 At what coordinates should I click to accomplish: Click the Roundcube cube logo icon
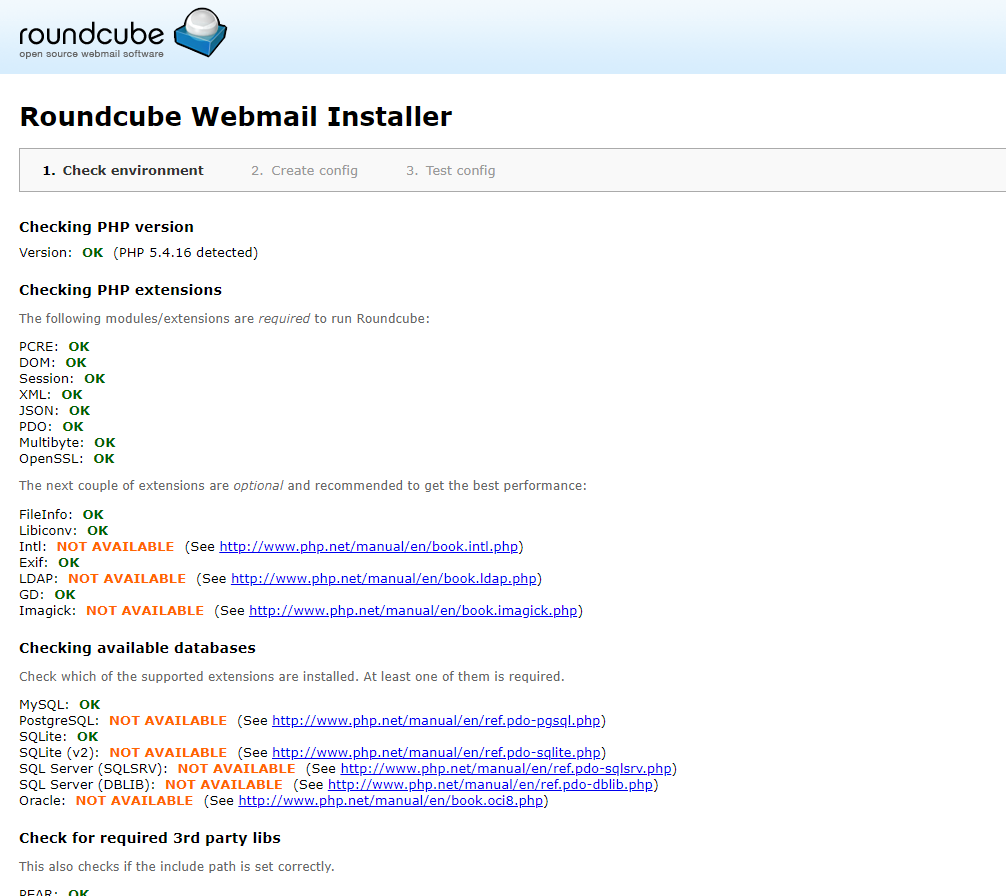pos(200,33)
